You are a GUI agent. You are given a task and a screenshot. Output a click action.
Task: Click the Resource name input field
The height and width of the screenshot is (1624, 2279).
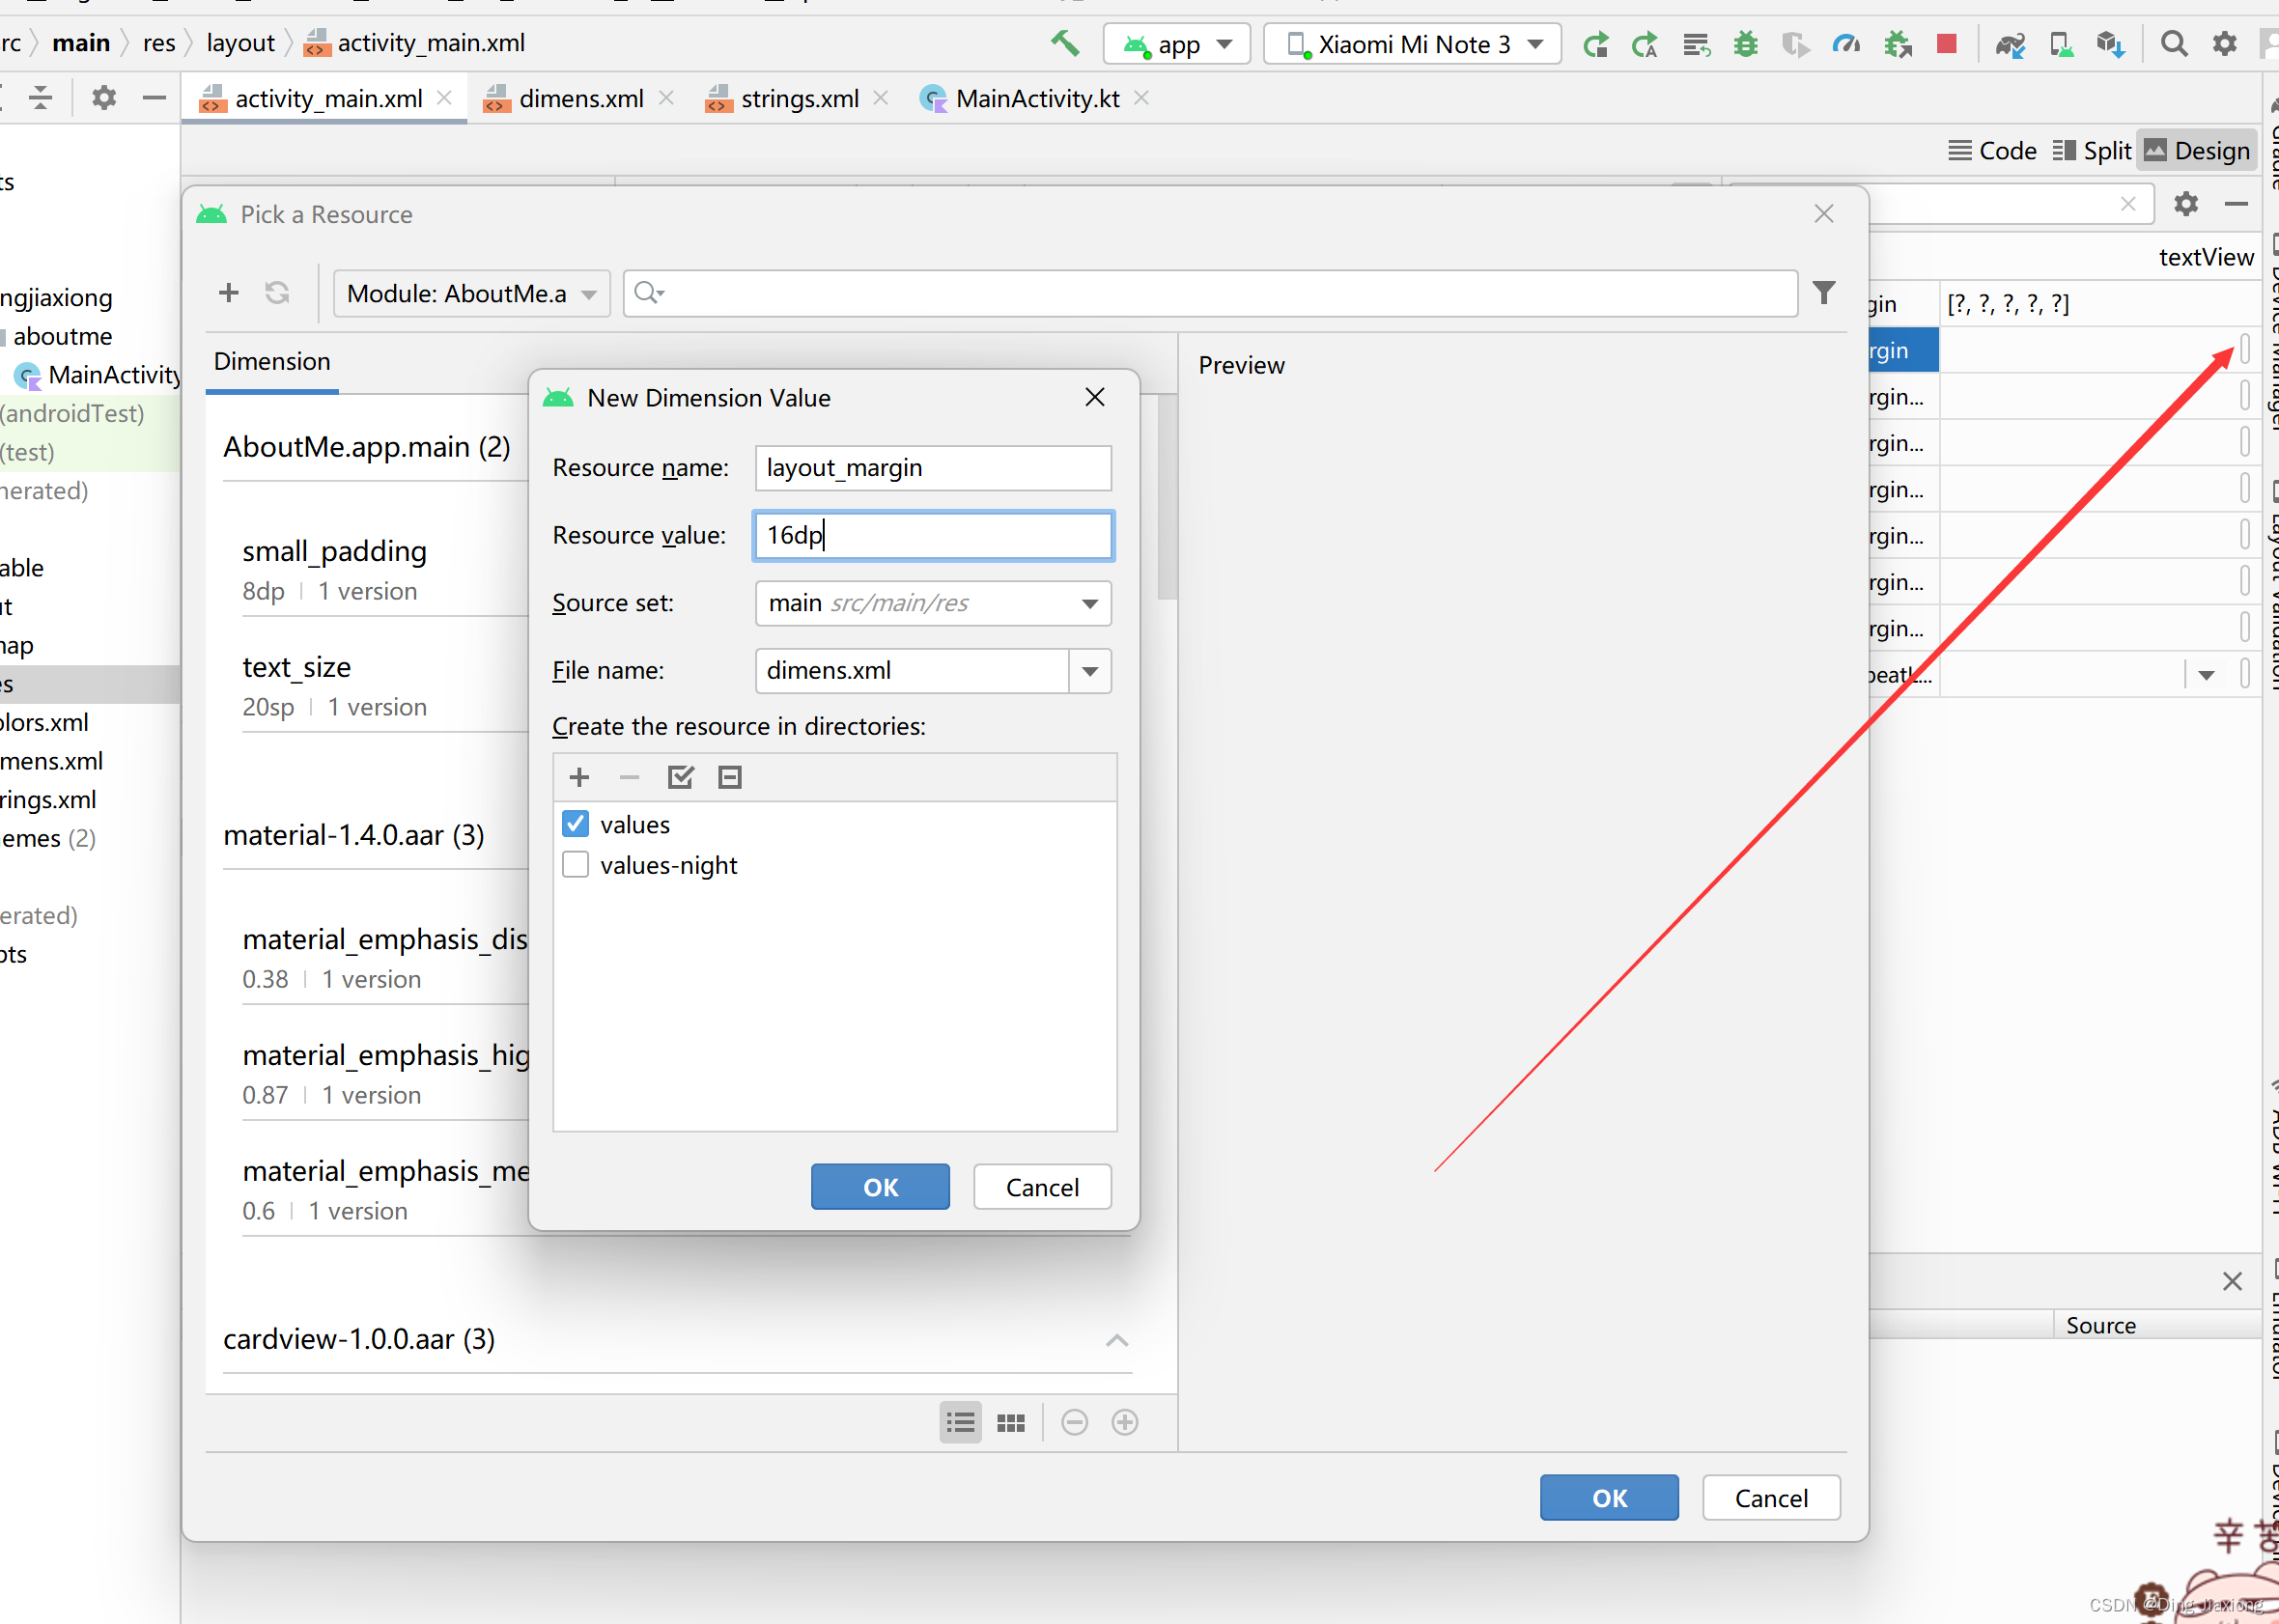932,468
